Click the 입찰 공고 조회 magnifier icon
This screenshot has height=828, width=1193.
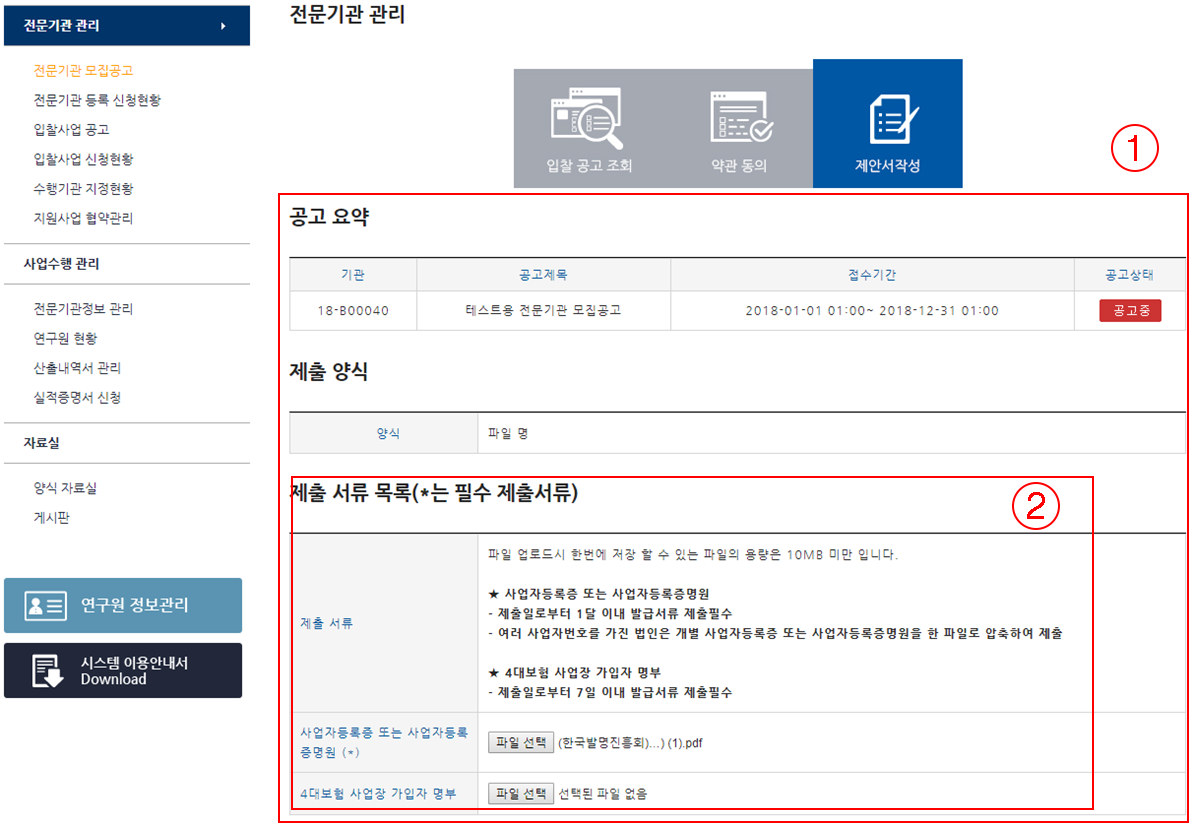point(587,119)
